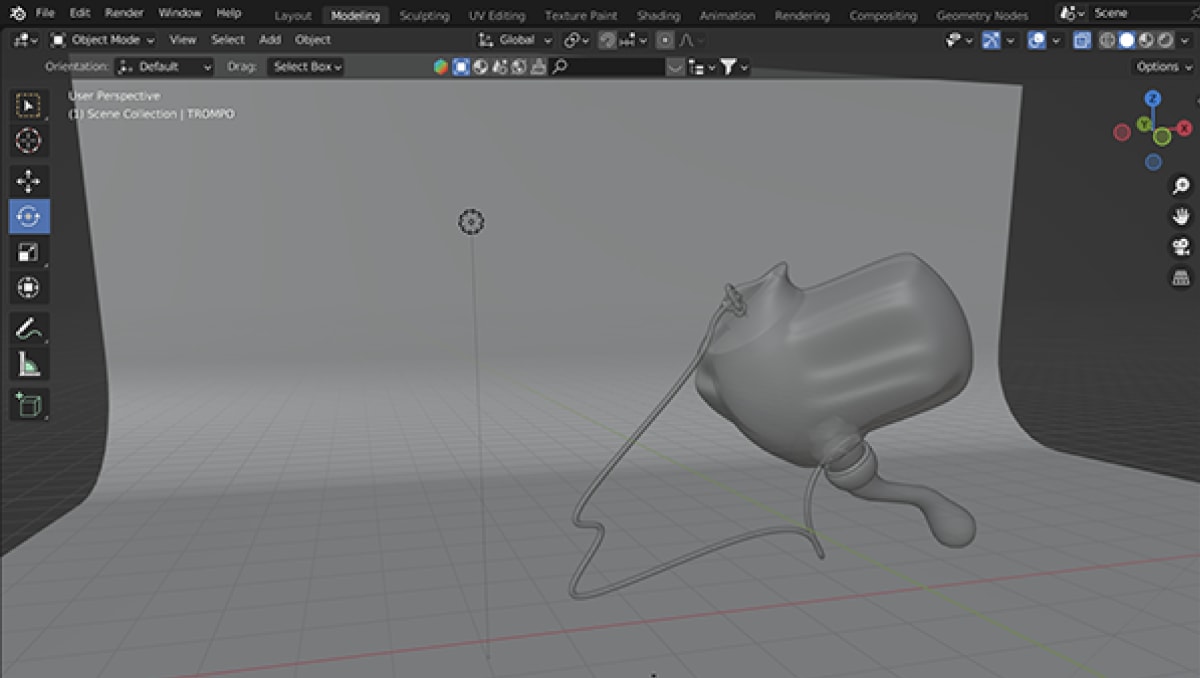1200x678 pixels.
Task: Switch to the Sculpting workspace tab
Action: point(424,16)
